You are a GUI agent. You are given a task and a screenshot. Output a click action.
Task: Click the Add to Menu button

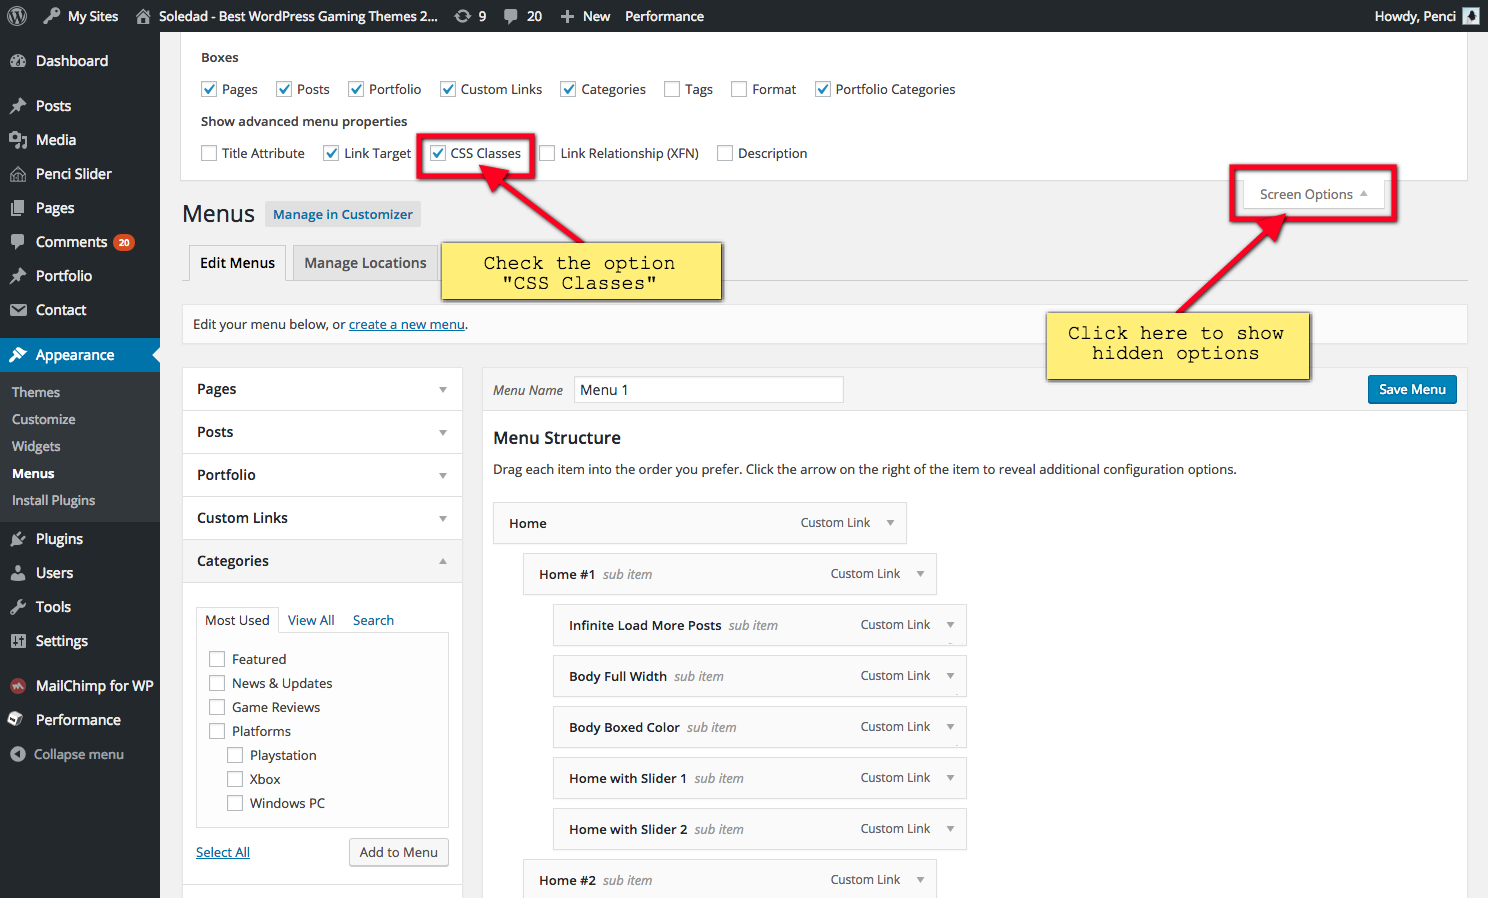399,852
